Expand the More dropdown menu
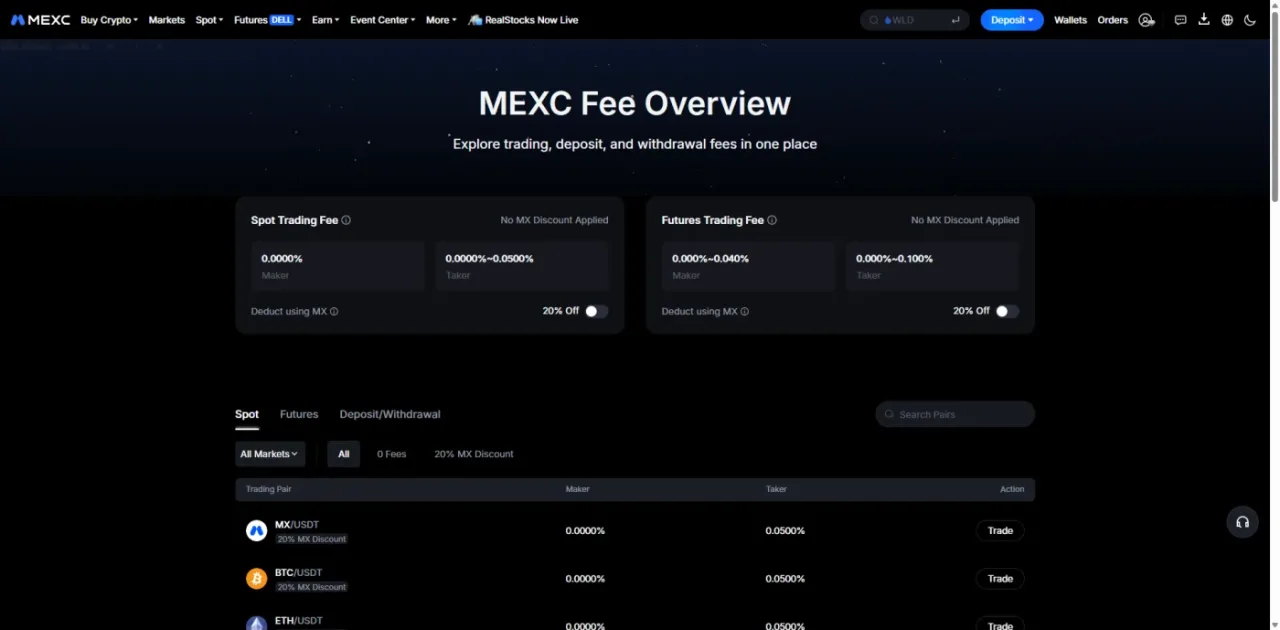Image resolution: width=1280 pixels, height=630 pixels. point(440,20)
